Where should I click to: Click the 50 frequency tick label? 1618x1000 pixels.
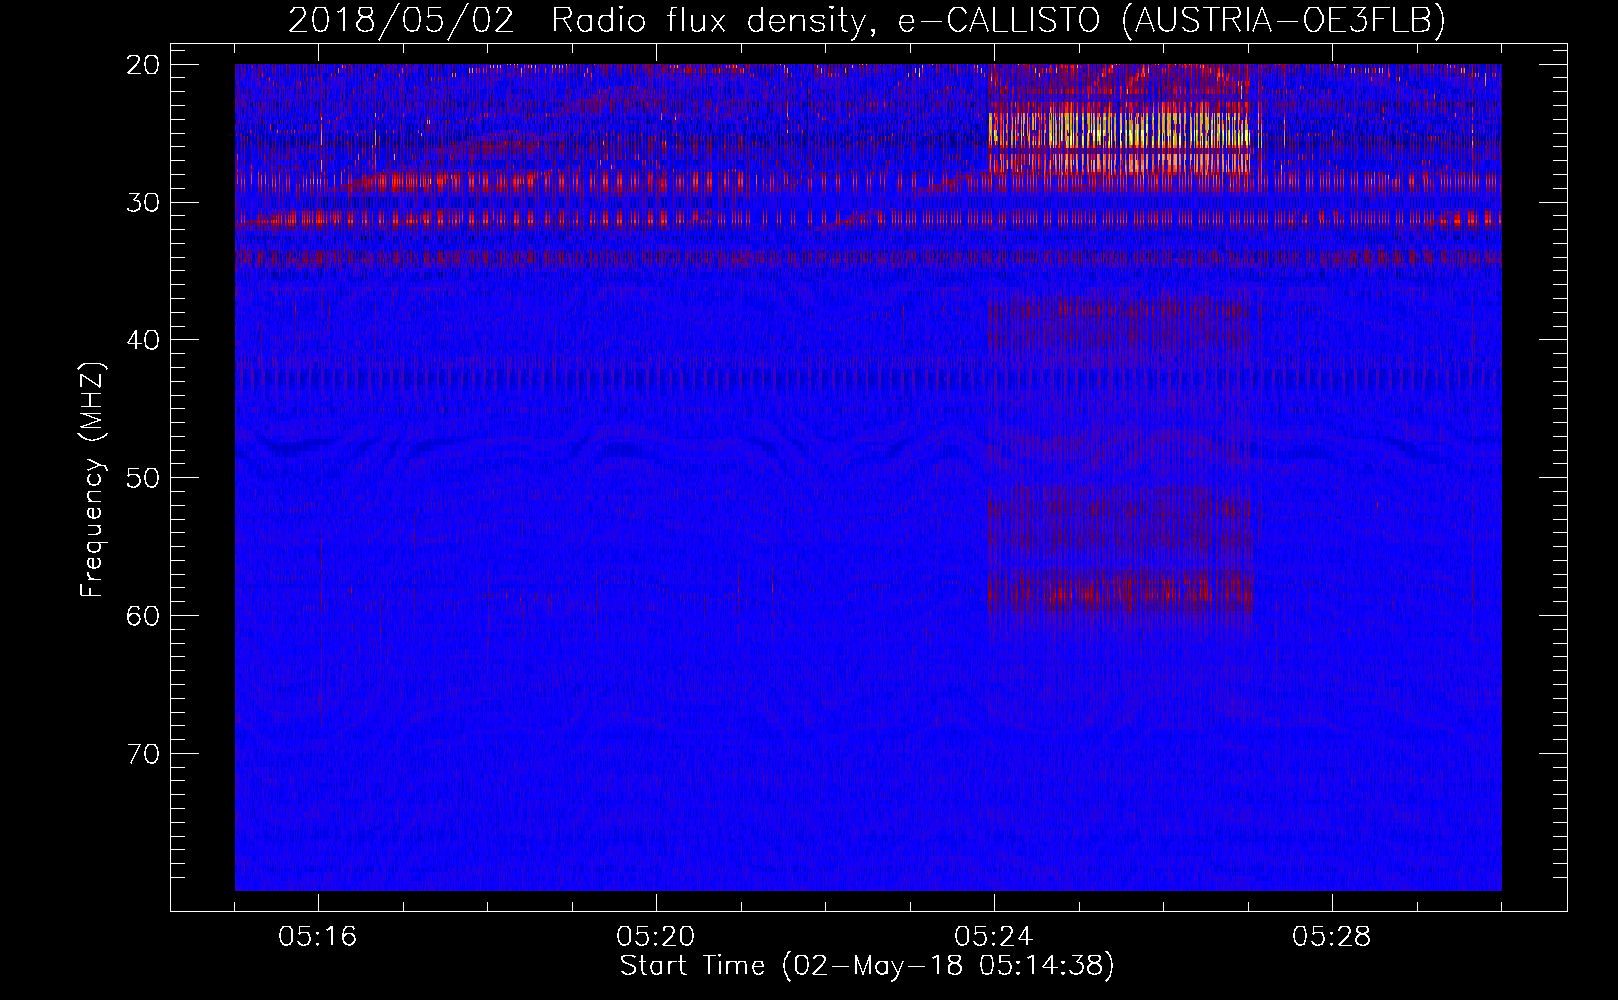click(x=144, y=478)
